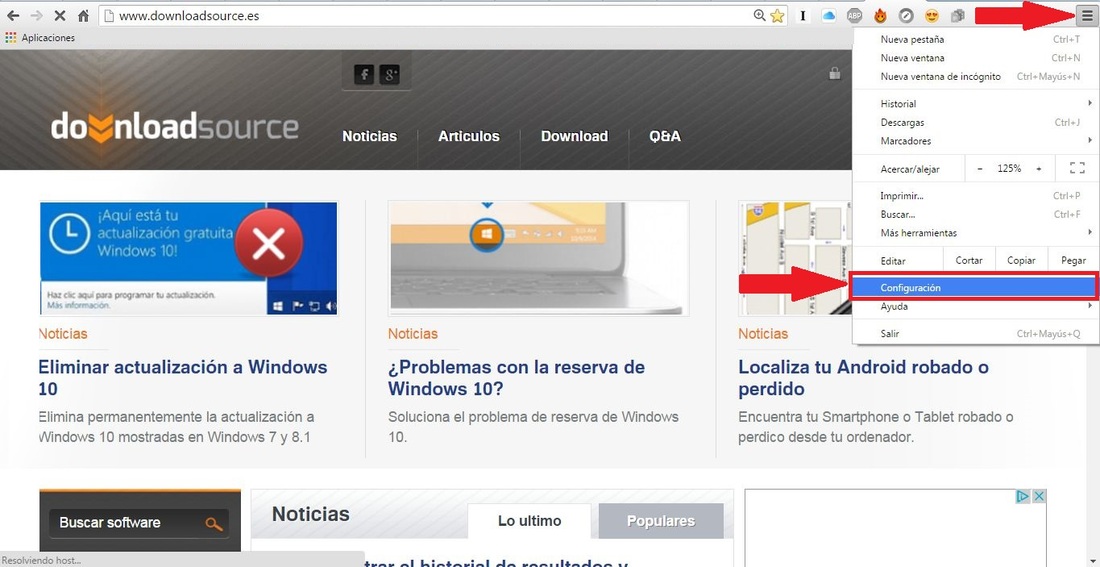This screenshot has height=567, width=1100.
Task: Decrease zoom with the minus button
Action: coord(980,168)
